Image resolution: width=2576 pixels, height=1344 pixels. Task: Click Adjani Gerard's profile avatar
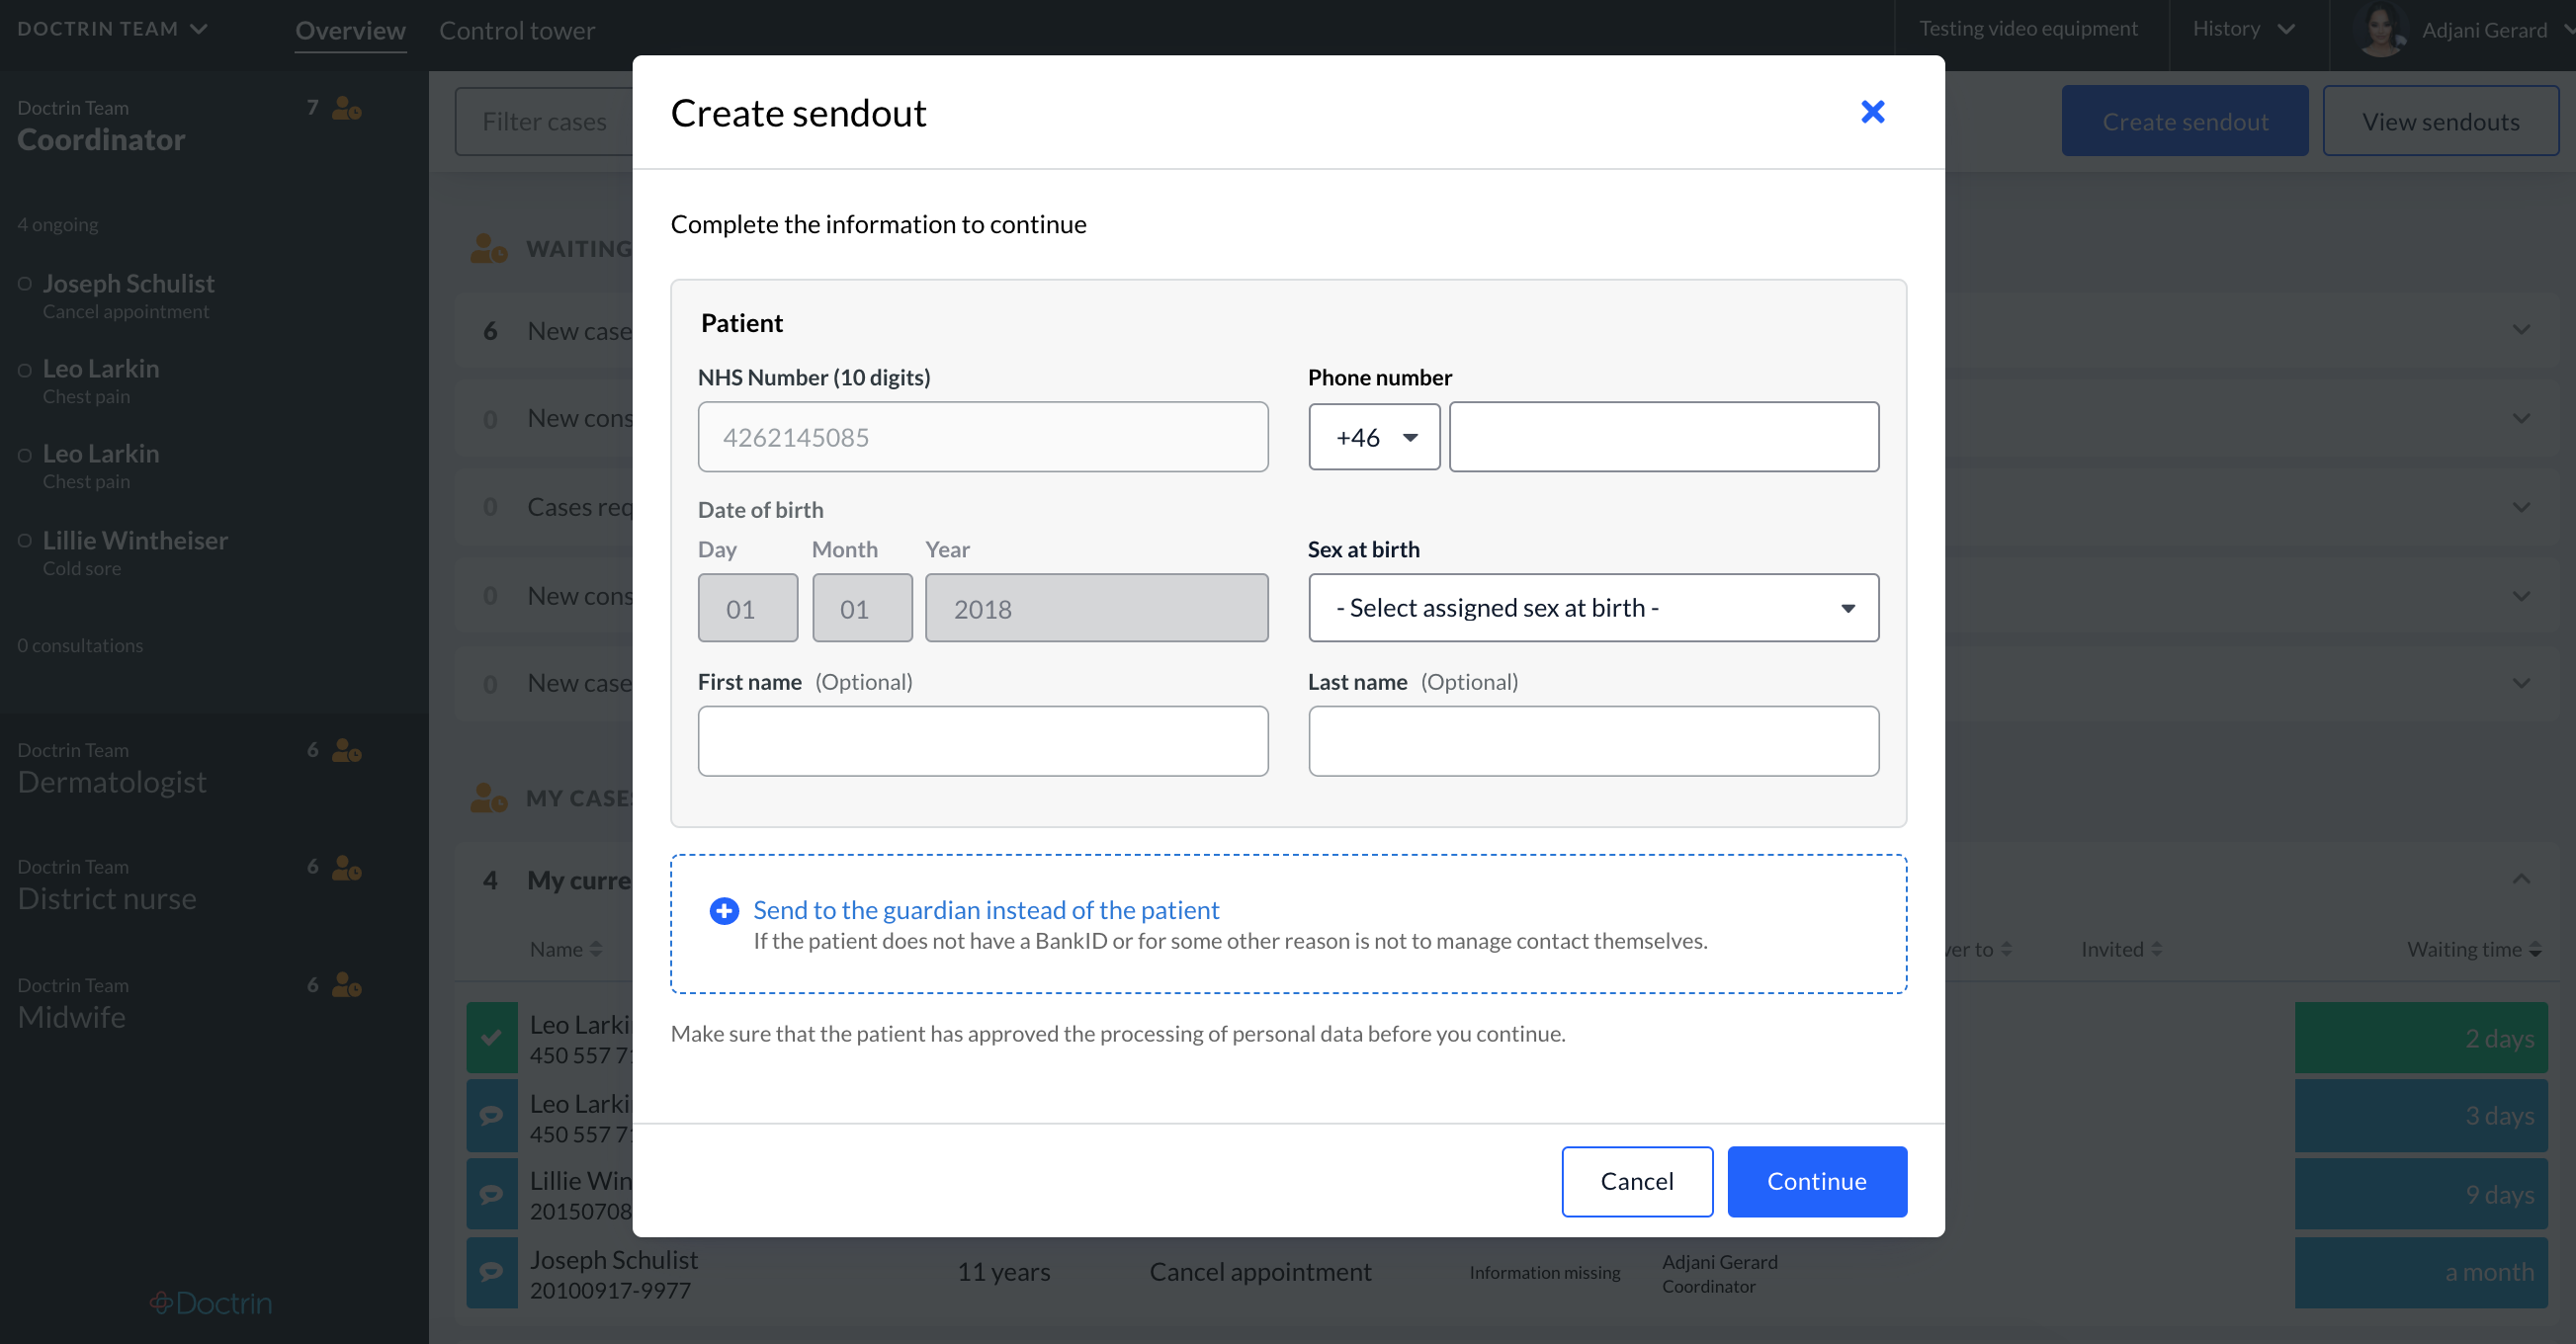pyautogui.click(x=2381, y=30)
